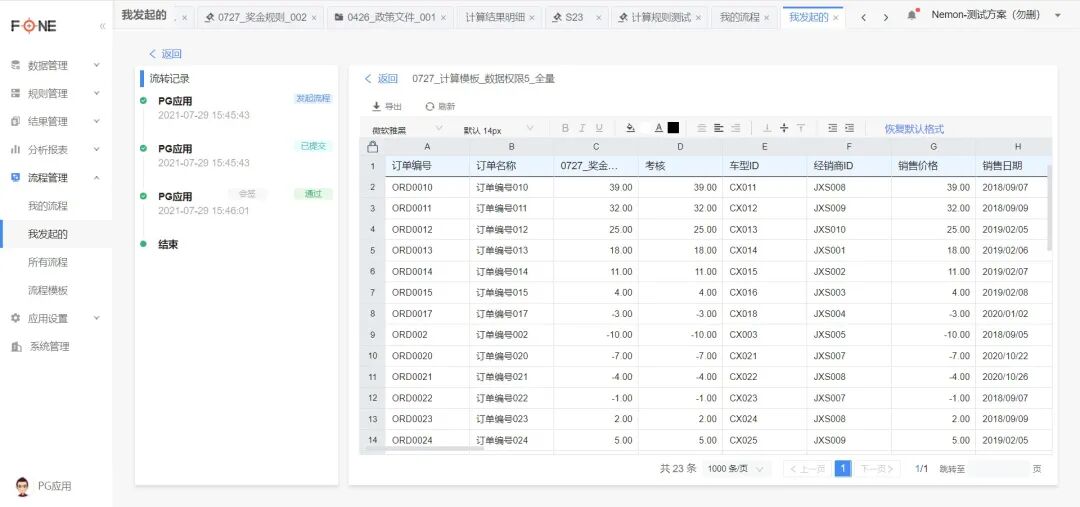This screenshot has width=1080, height=507.
Task: Open 系统管理 in the sidebar
Action: (x=56, y=346)
